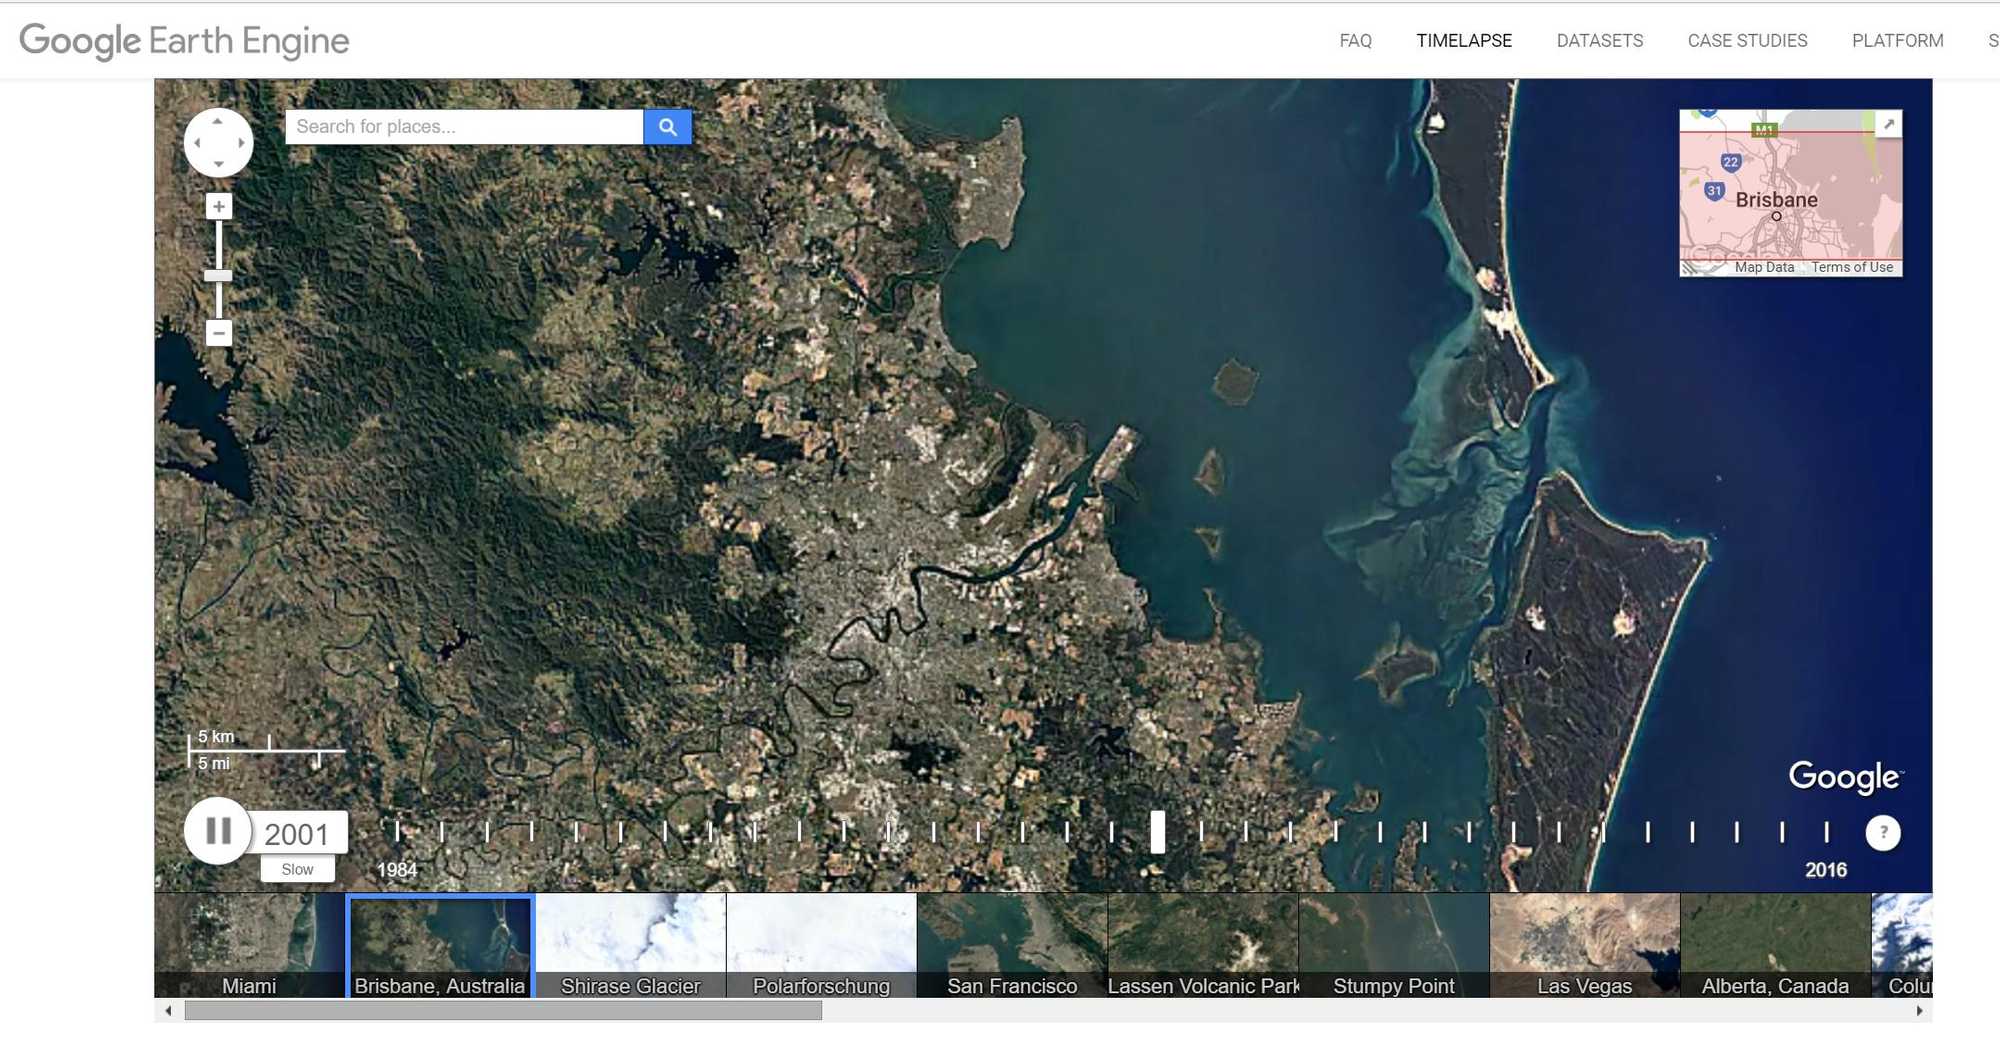Select the Stumpy Point thumbnail
This screenshot has width=2000, height=1039.
(1394, 945)
